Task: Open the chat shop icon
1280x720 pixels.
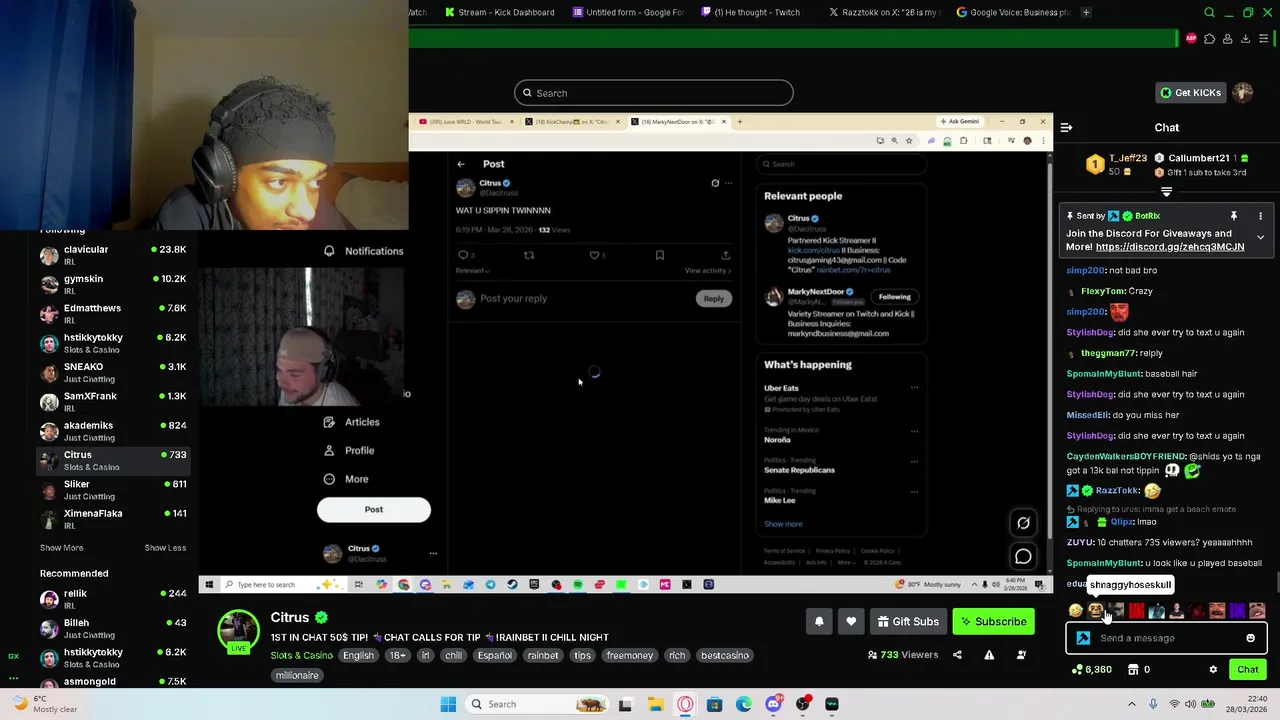Action: point(1133,670)
